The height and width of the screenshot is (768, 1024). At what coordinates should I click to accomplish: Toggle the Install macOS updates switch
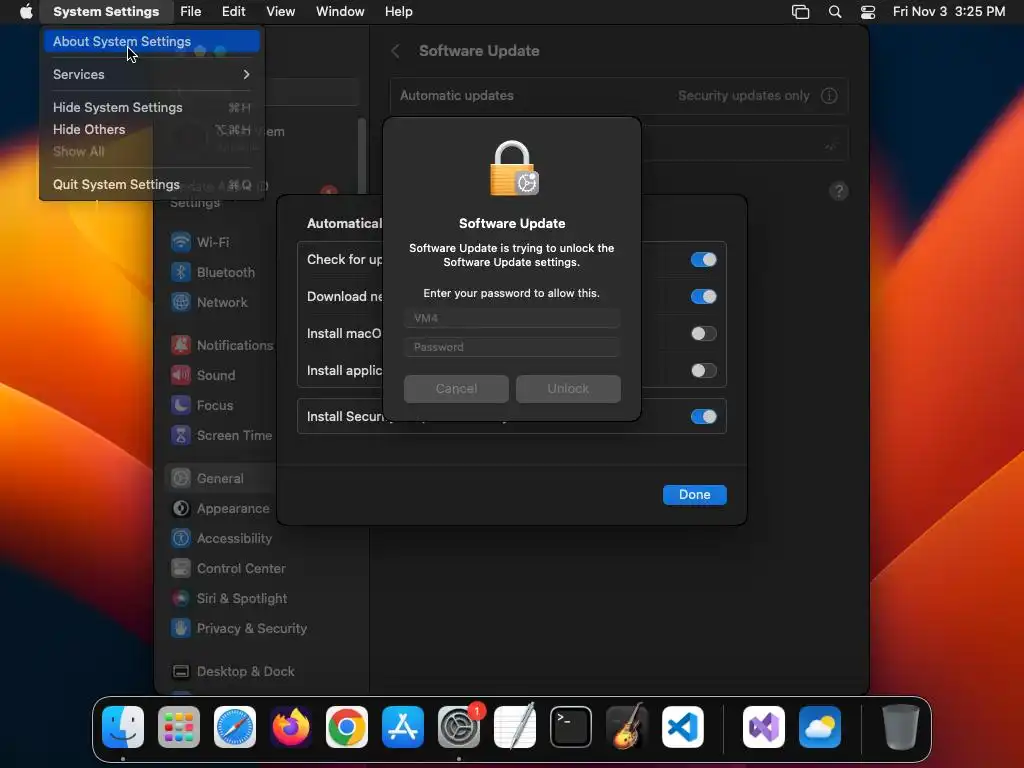tap(703, 334)
